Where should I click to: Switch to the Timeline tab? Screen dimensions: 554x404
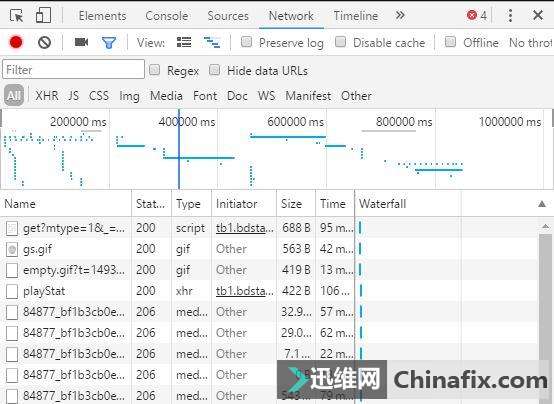(356, 16)
